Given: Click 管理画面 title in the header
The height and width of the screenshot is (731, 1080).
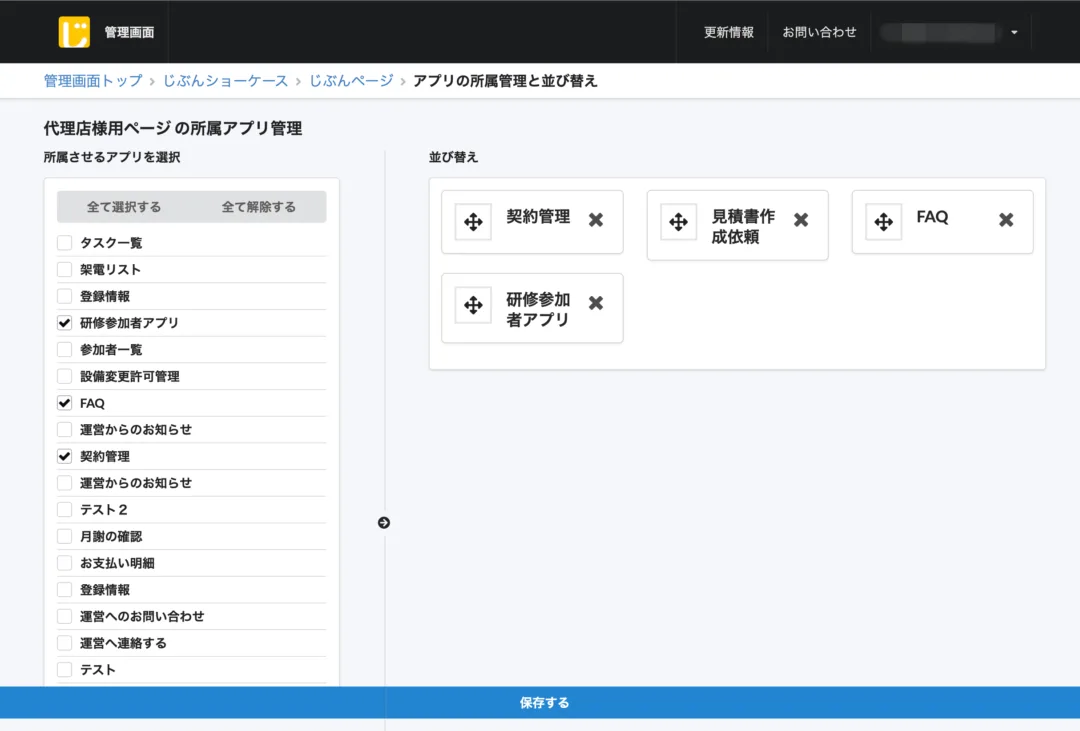Looking at the screenshot, I should click(x=129, y=32).
